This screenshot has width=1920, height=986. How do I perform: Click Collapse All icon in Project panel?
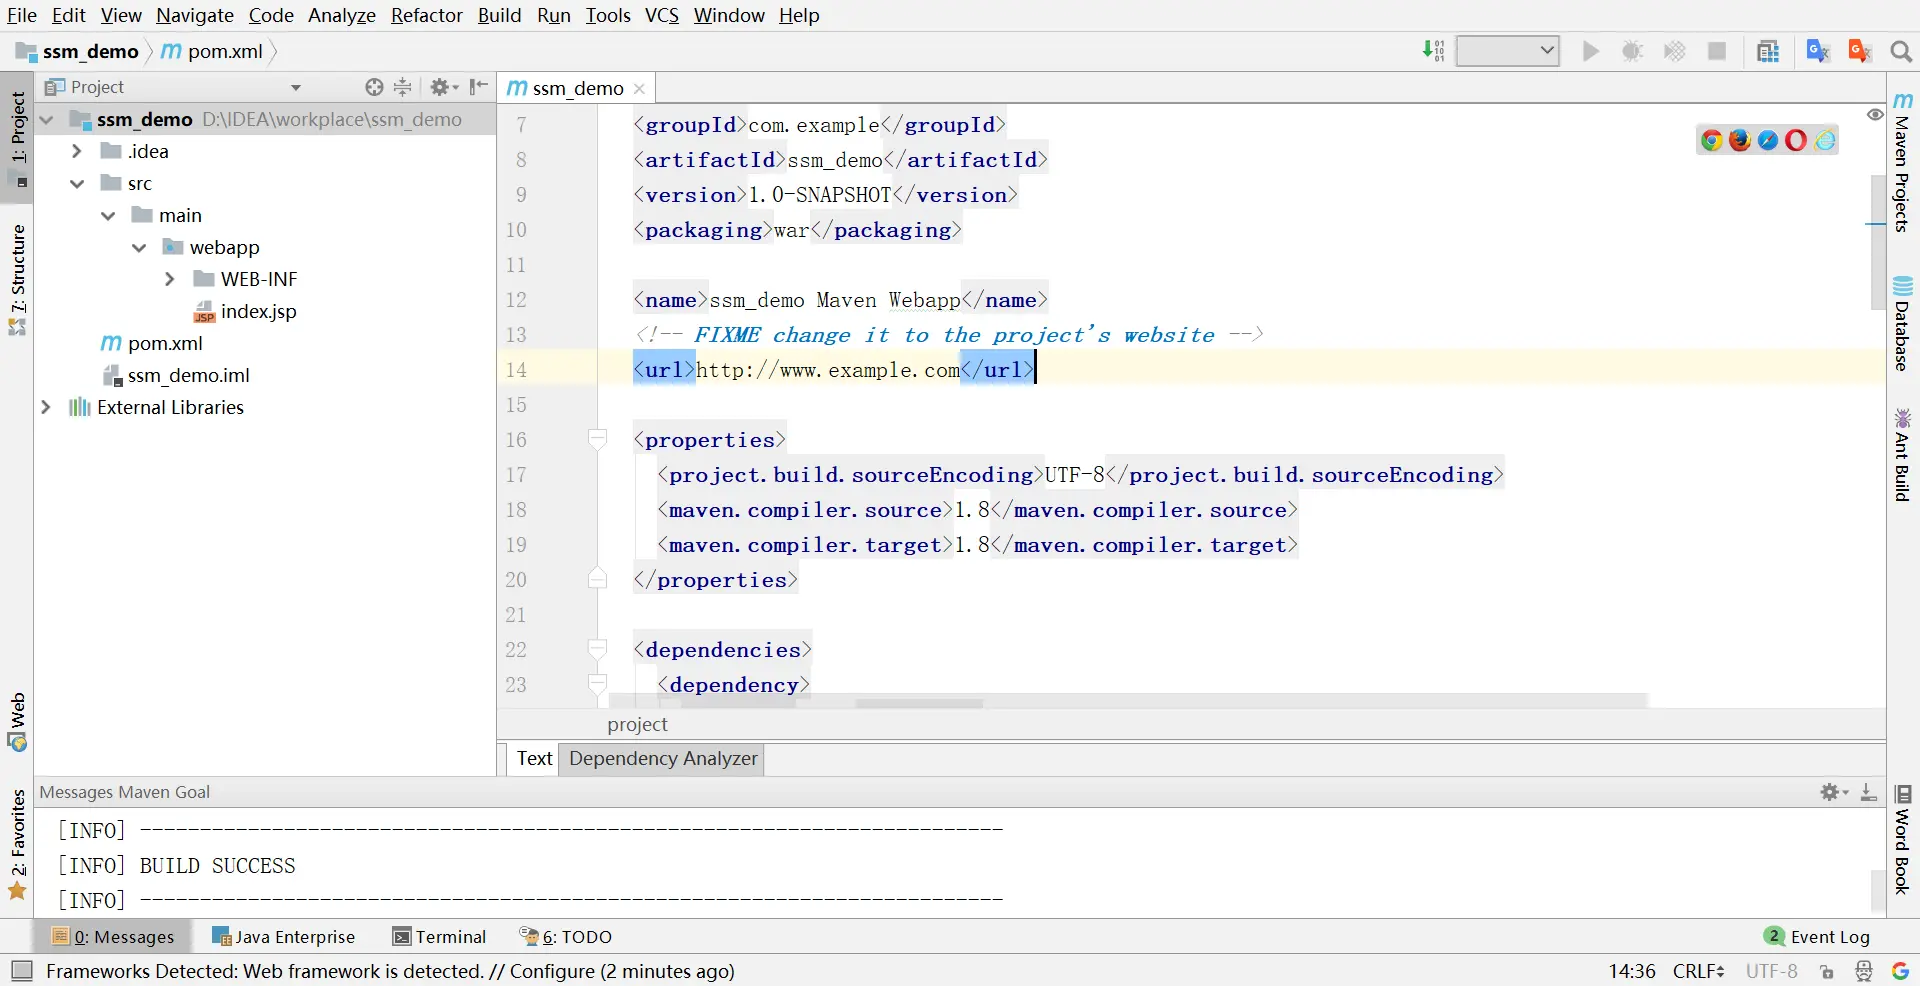[402, 87]
